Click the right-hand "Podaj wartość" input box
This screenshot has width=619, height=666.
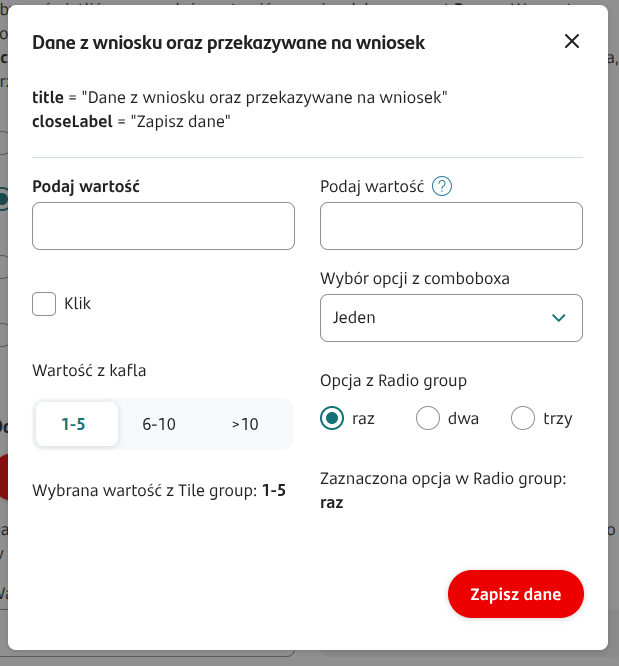[451, 226]
